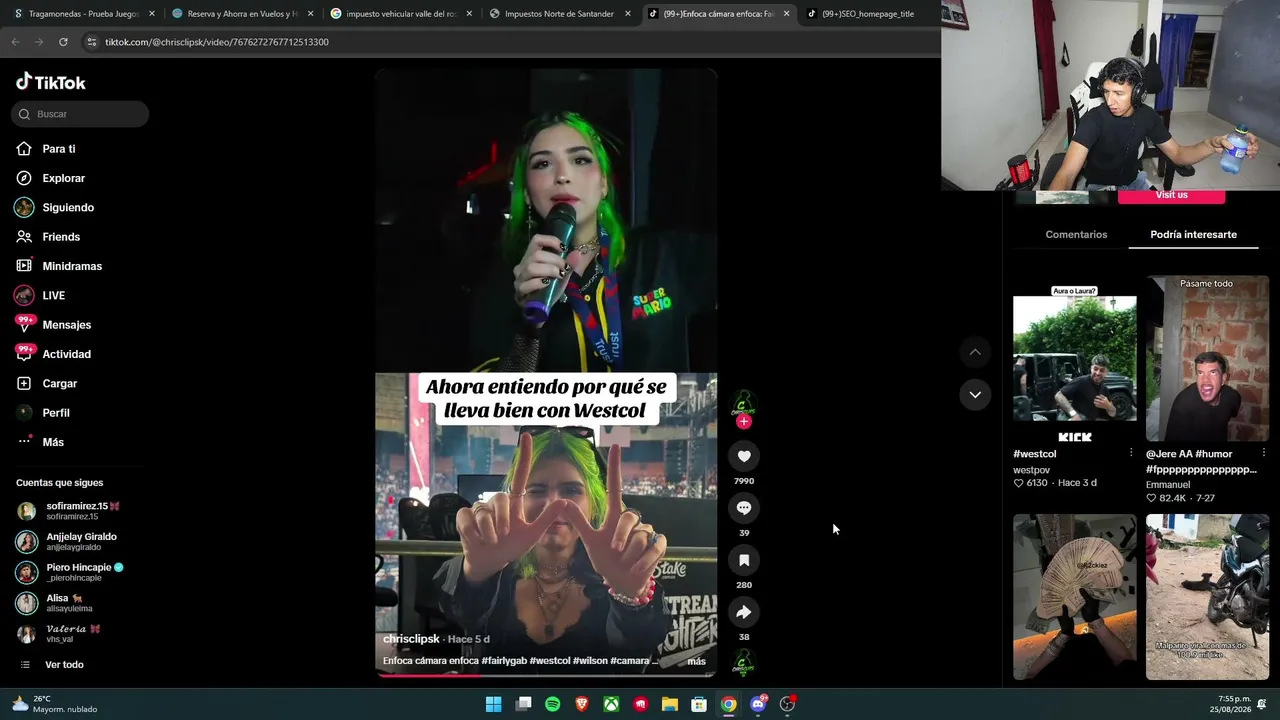Open the Minidramas section icon
Viewport: 1280px width, 720px height.
pyautogui.click(x=24, y=266)
